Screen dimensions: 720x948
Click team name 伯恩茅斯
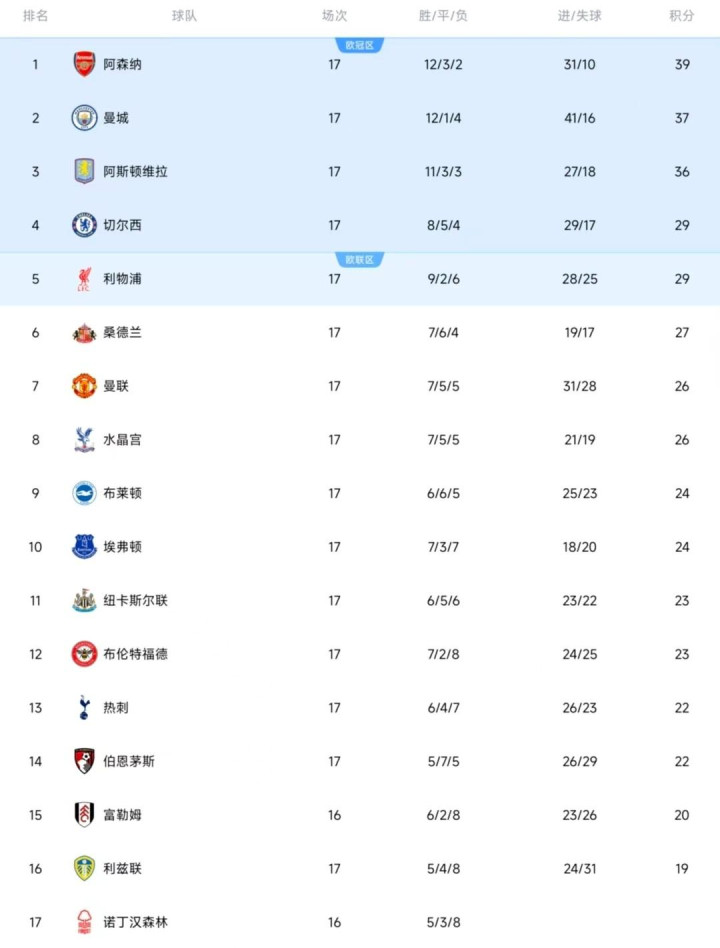(129, 761)
